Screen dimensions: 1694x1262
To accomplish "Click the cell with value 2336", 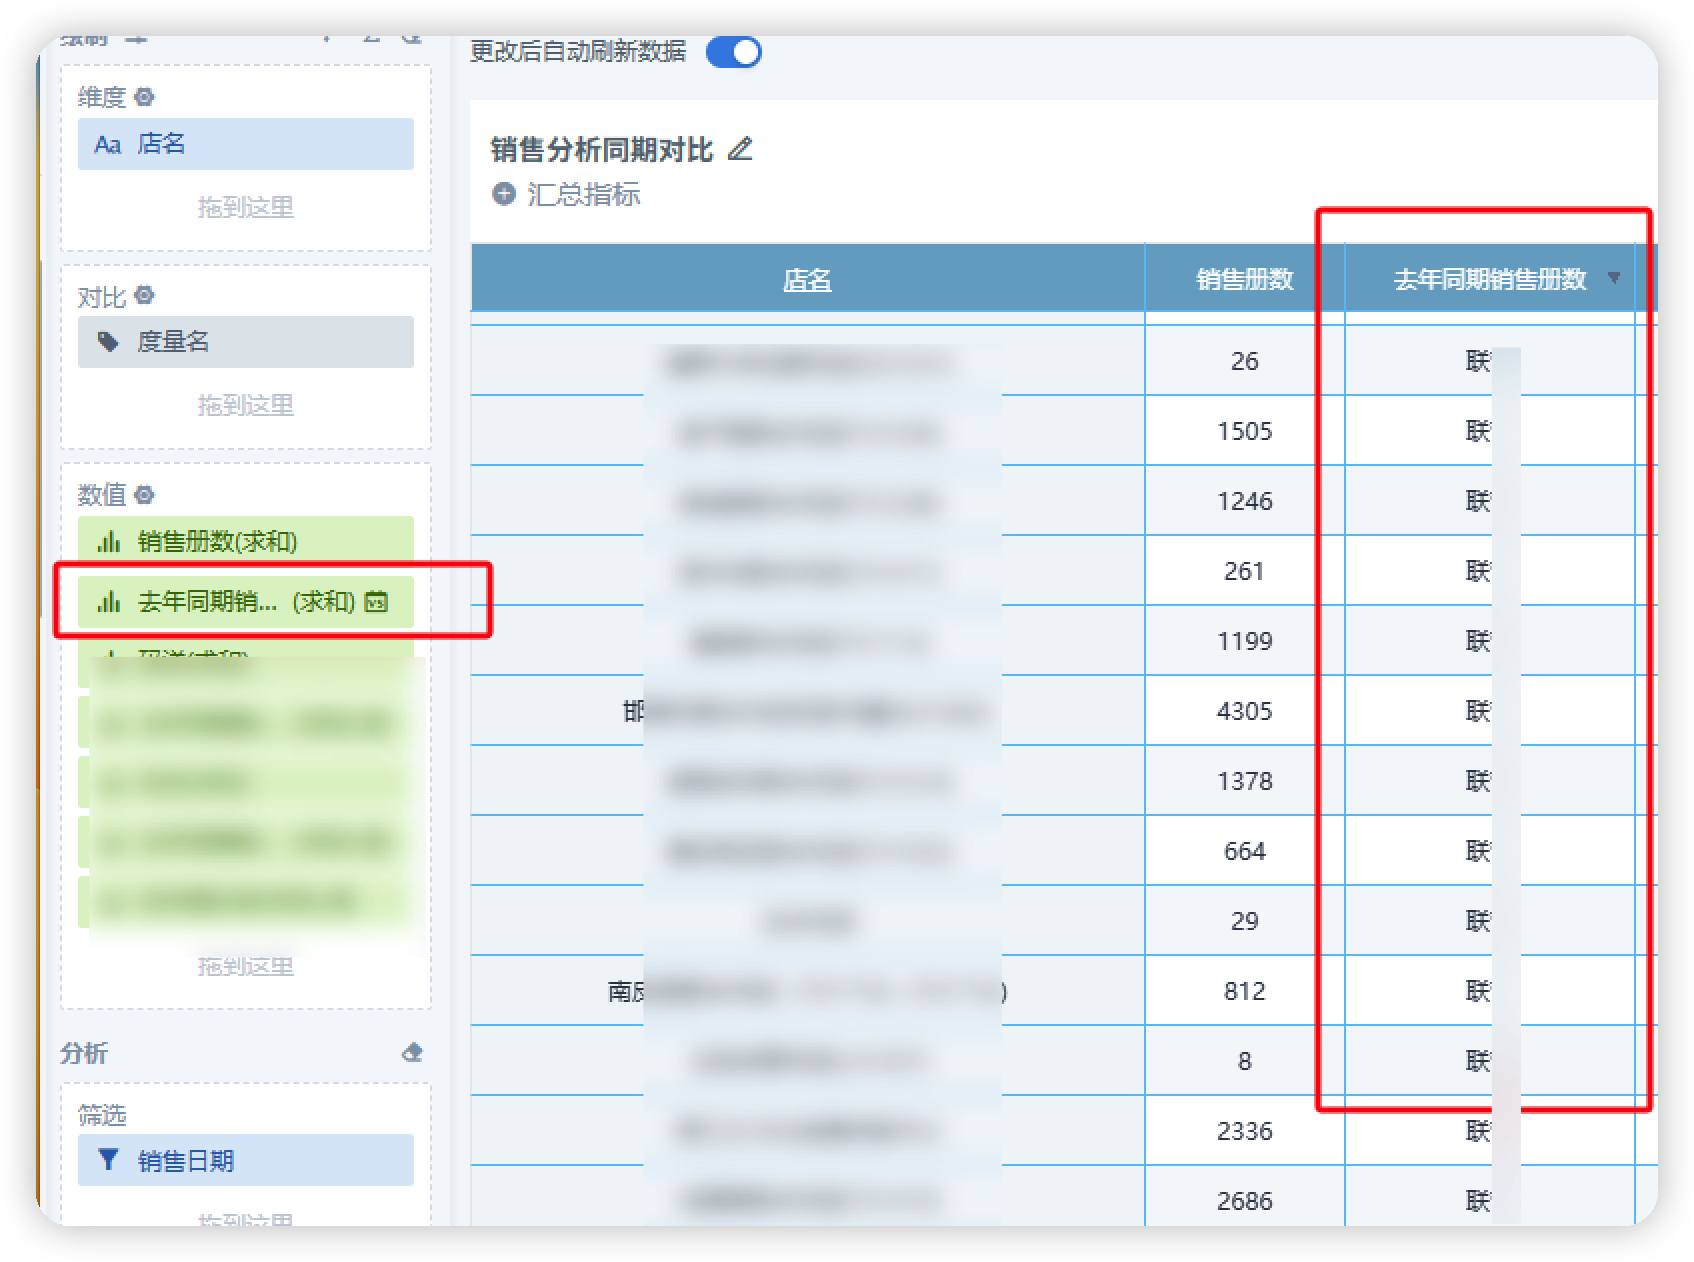I will click(1245, 1131).
